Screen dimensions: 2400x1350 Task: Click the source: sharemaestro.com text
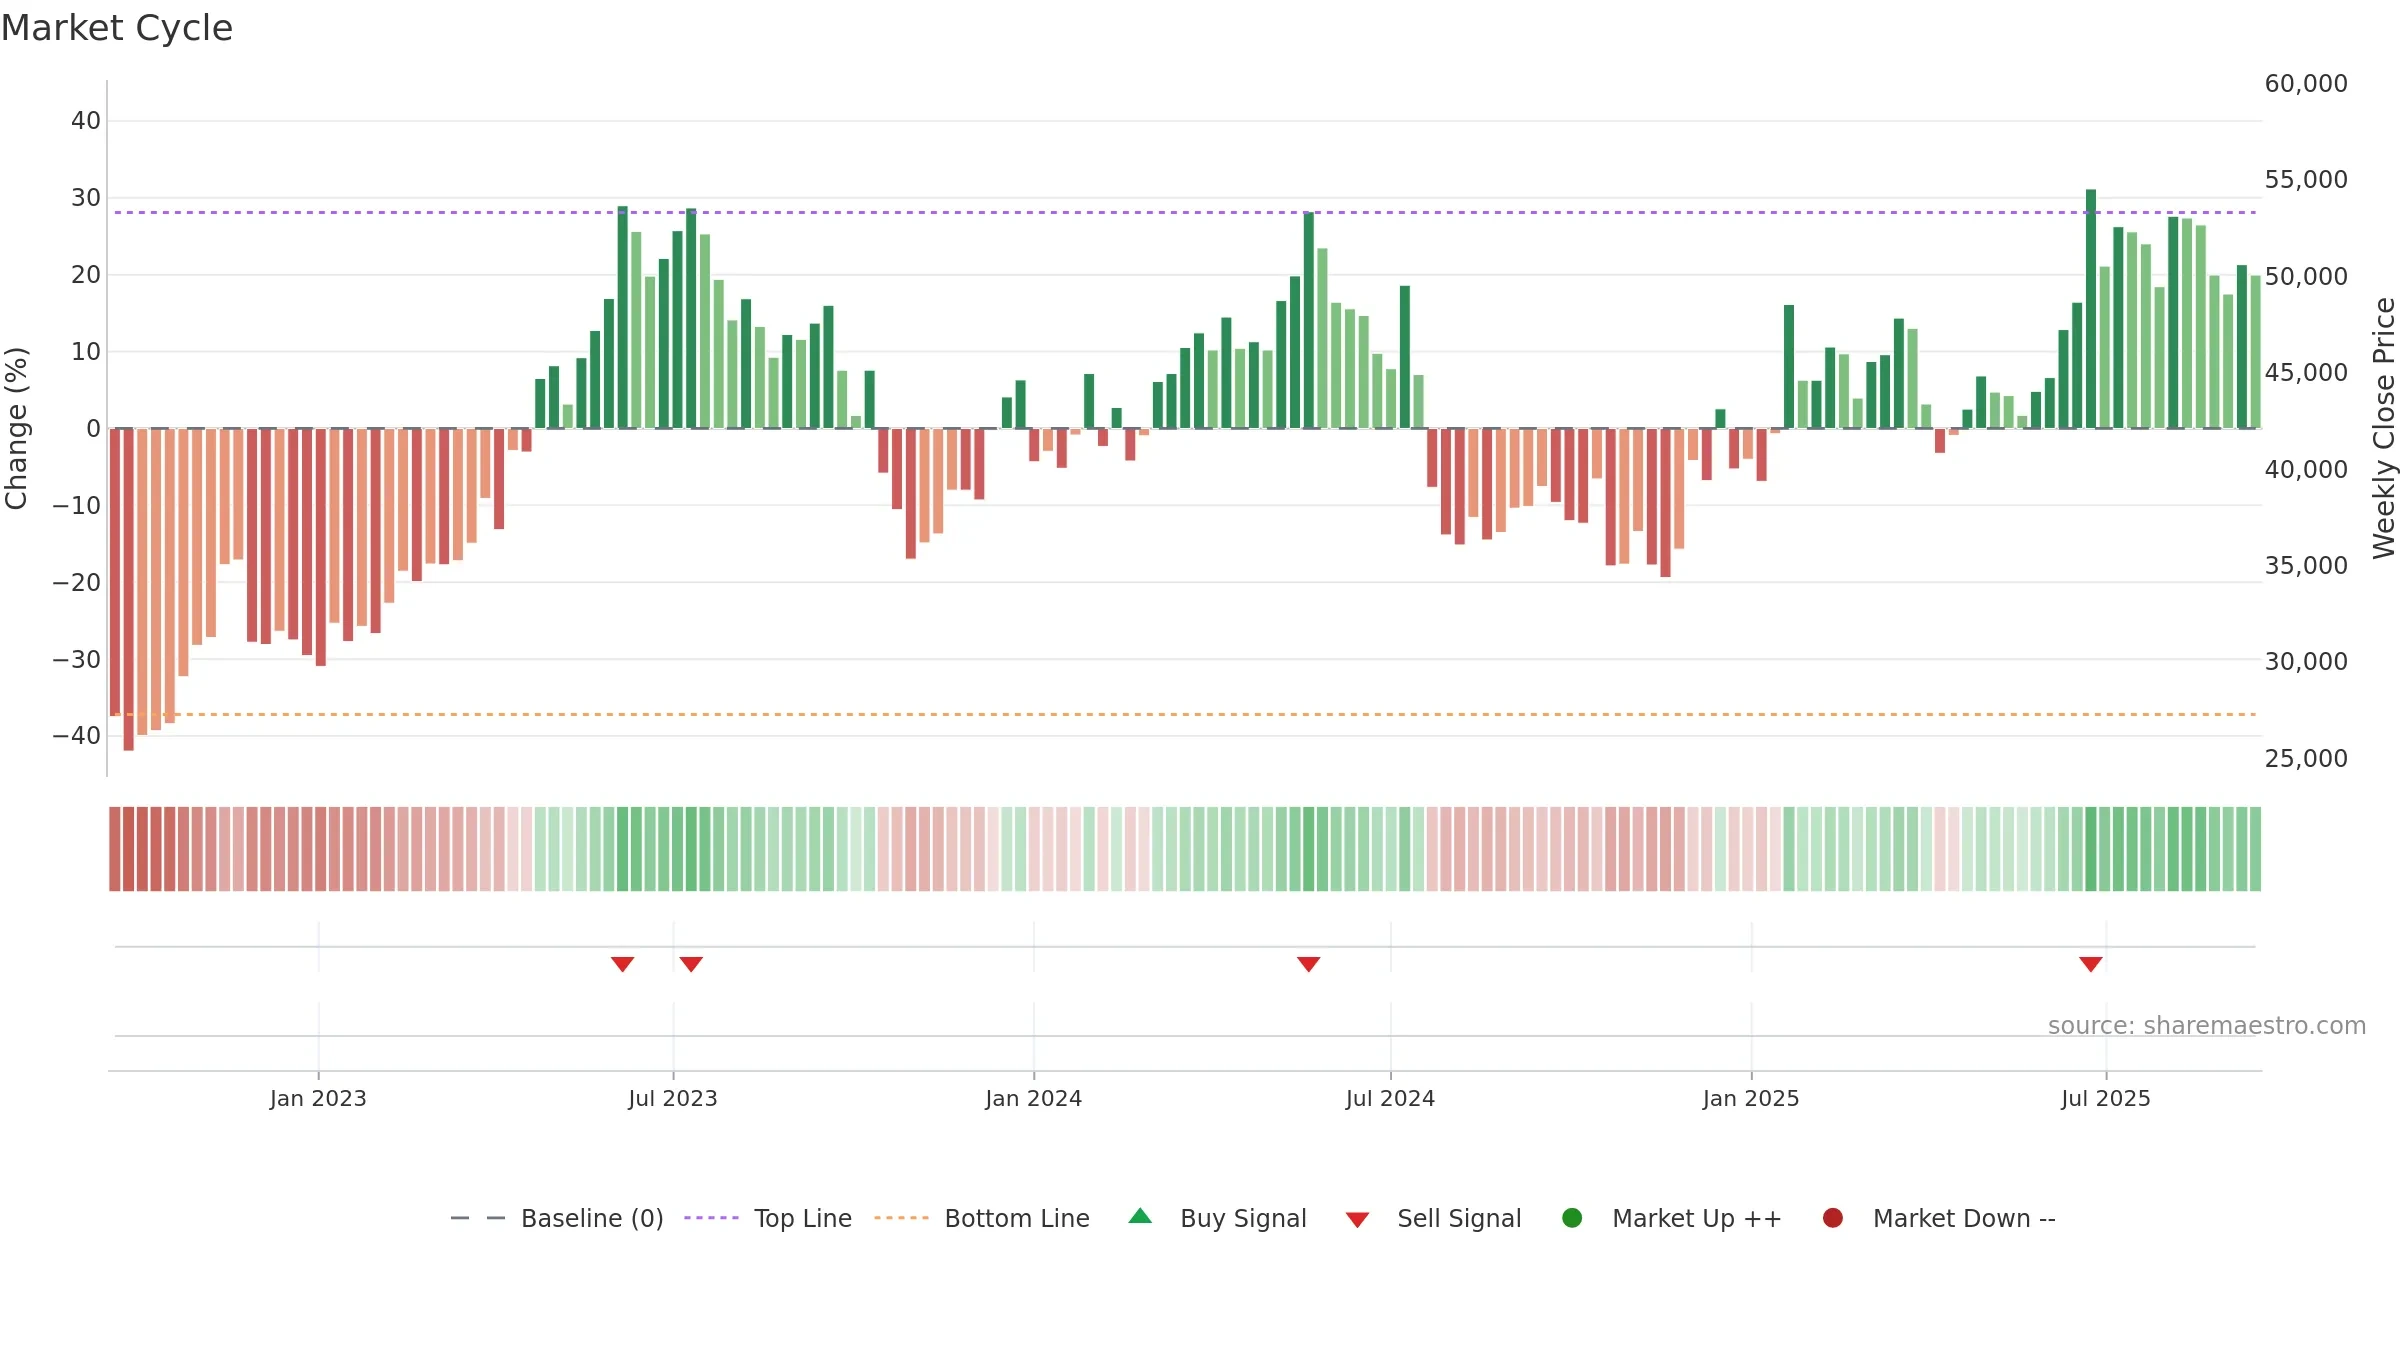pos(2207,1026)
